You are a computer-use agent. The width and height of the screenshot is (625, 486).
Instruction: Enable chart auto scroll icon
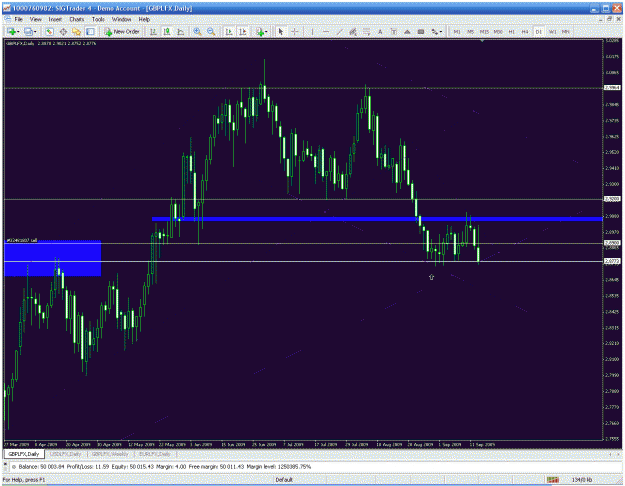click(229, 32)
